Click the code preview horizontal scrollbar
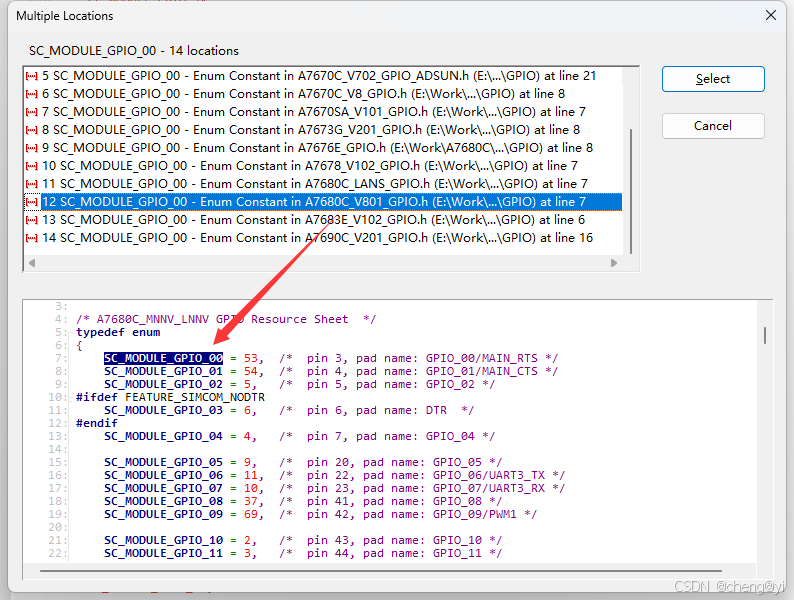This screenshot has height=600, width=794. (x=381, y=571)
